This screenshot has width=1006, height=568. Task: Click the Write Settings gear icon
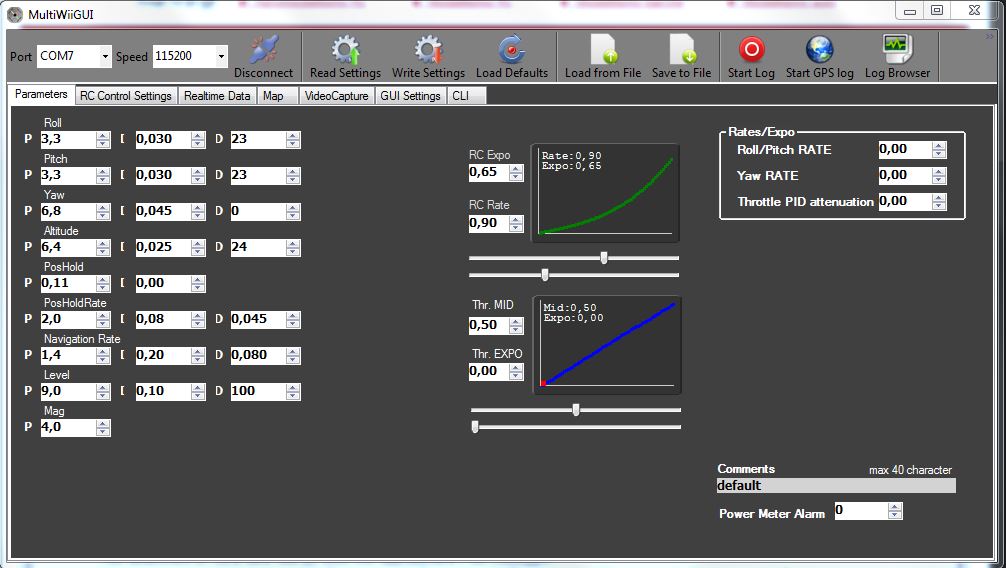coord(428,49)
